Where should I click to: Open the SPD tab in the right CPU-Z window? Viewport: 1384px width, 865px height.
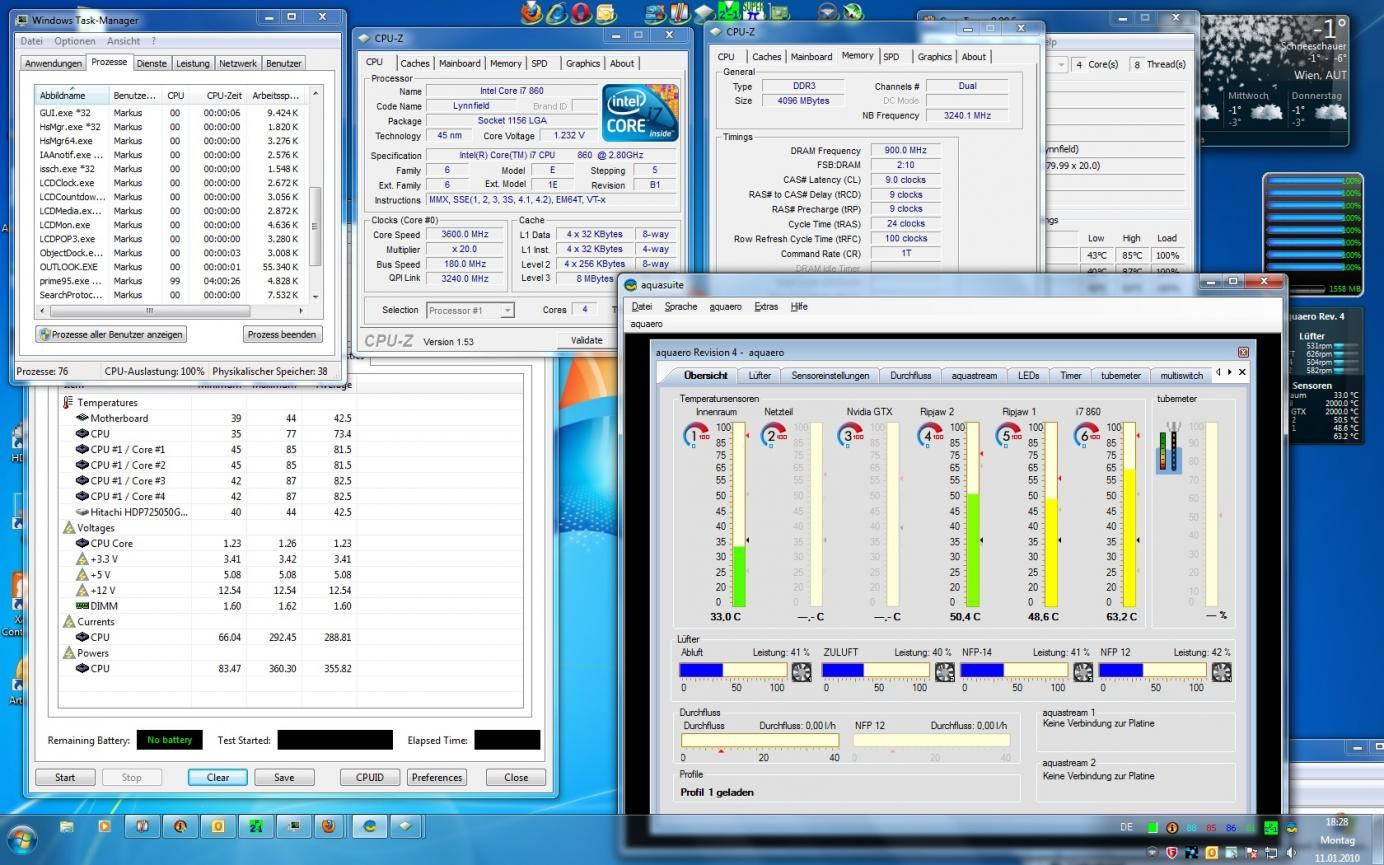pyautogui.click(x=891, y=57)
